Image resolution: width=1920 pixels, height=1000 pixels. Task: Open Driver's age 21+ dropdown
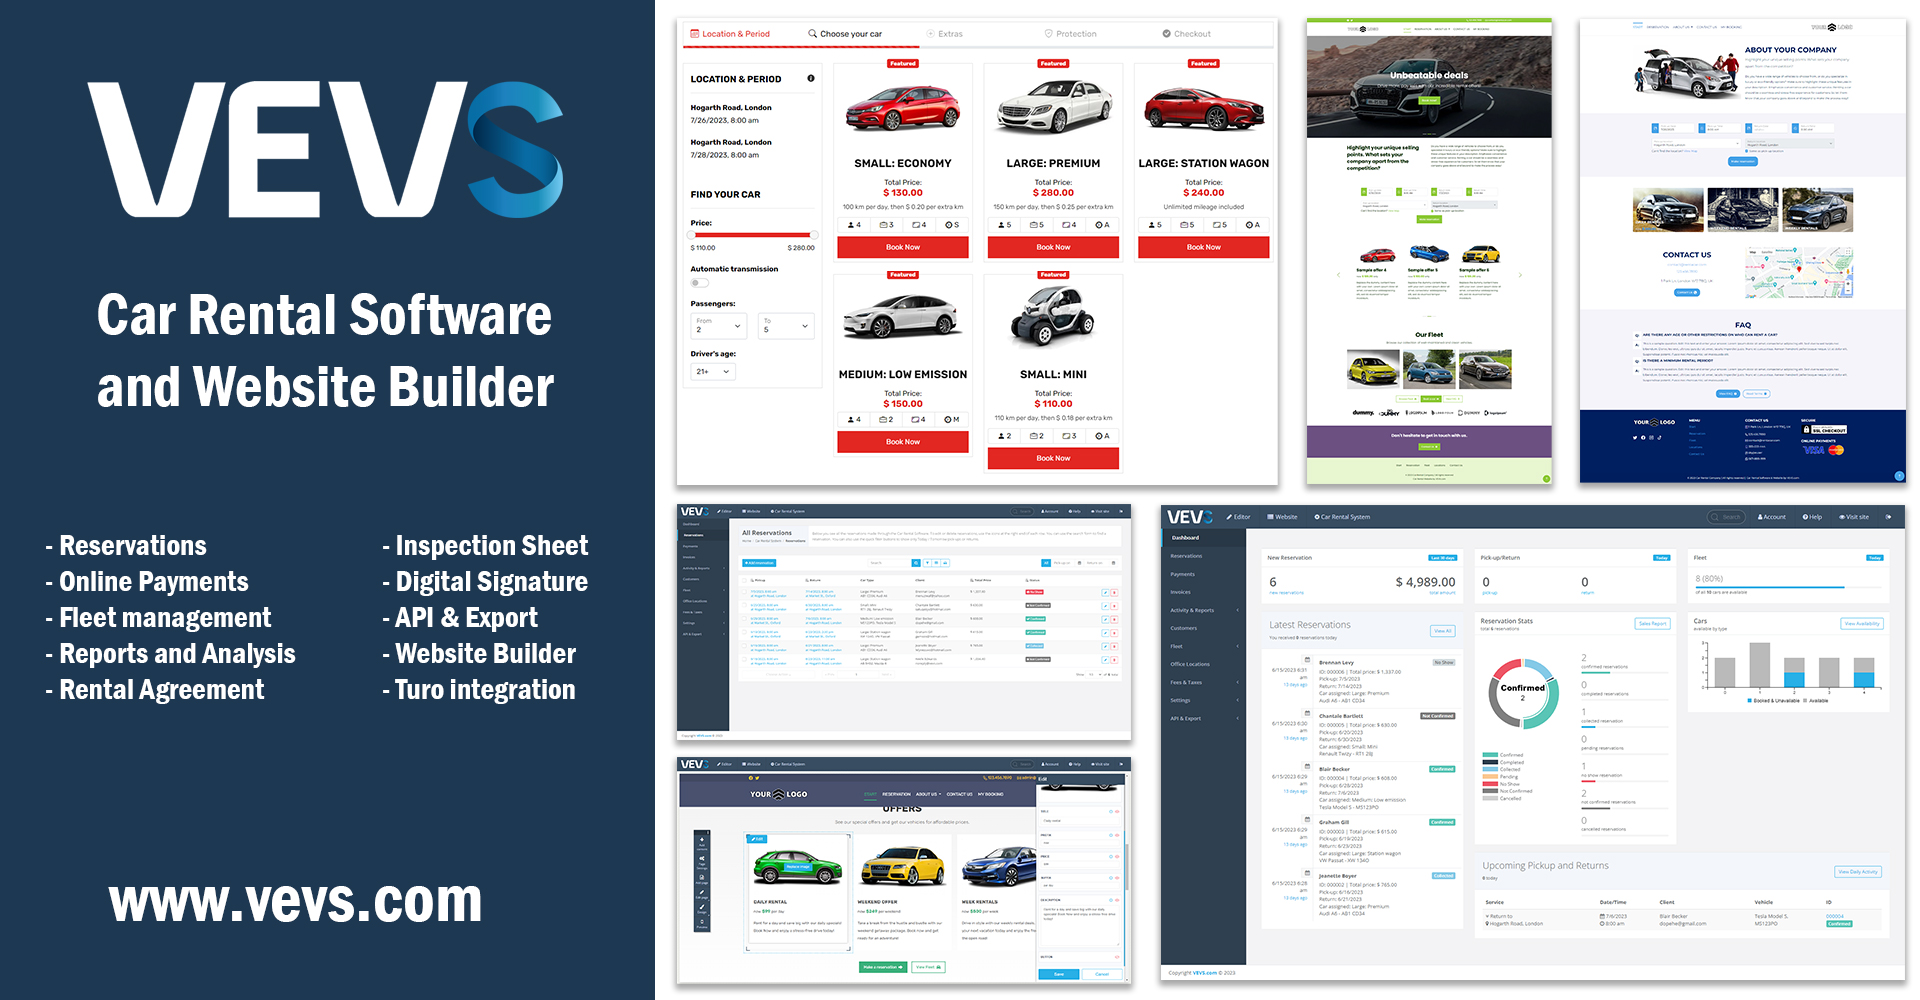(x=714, y=371)
